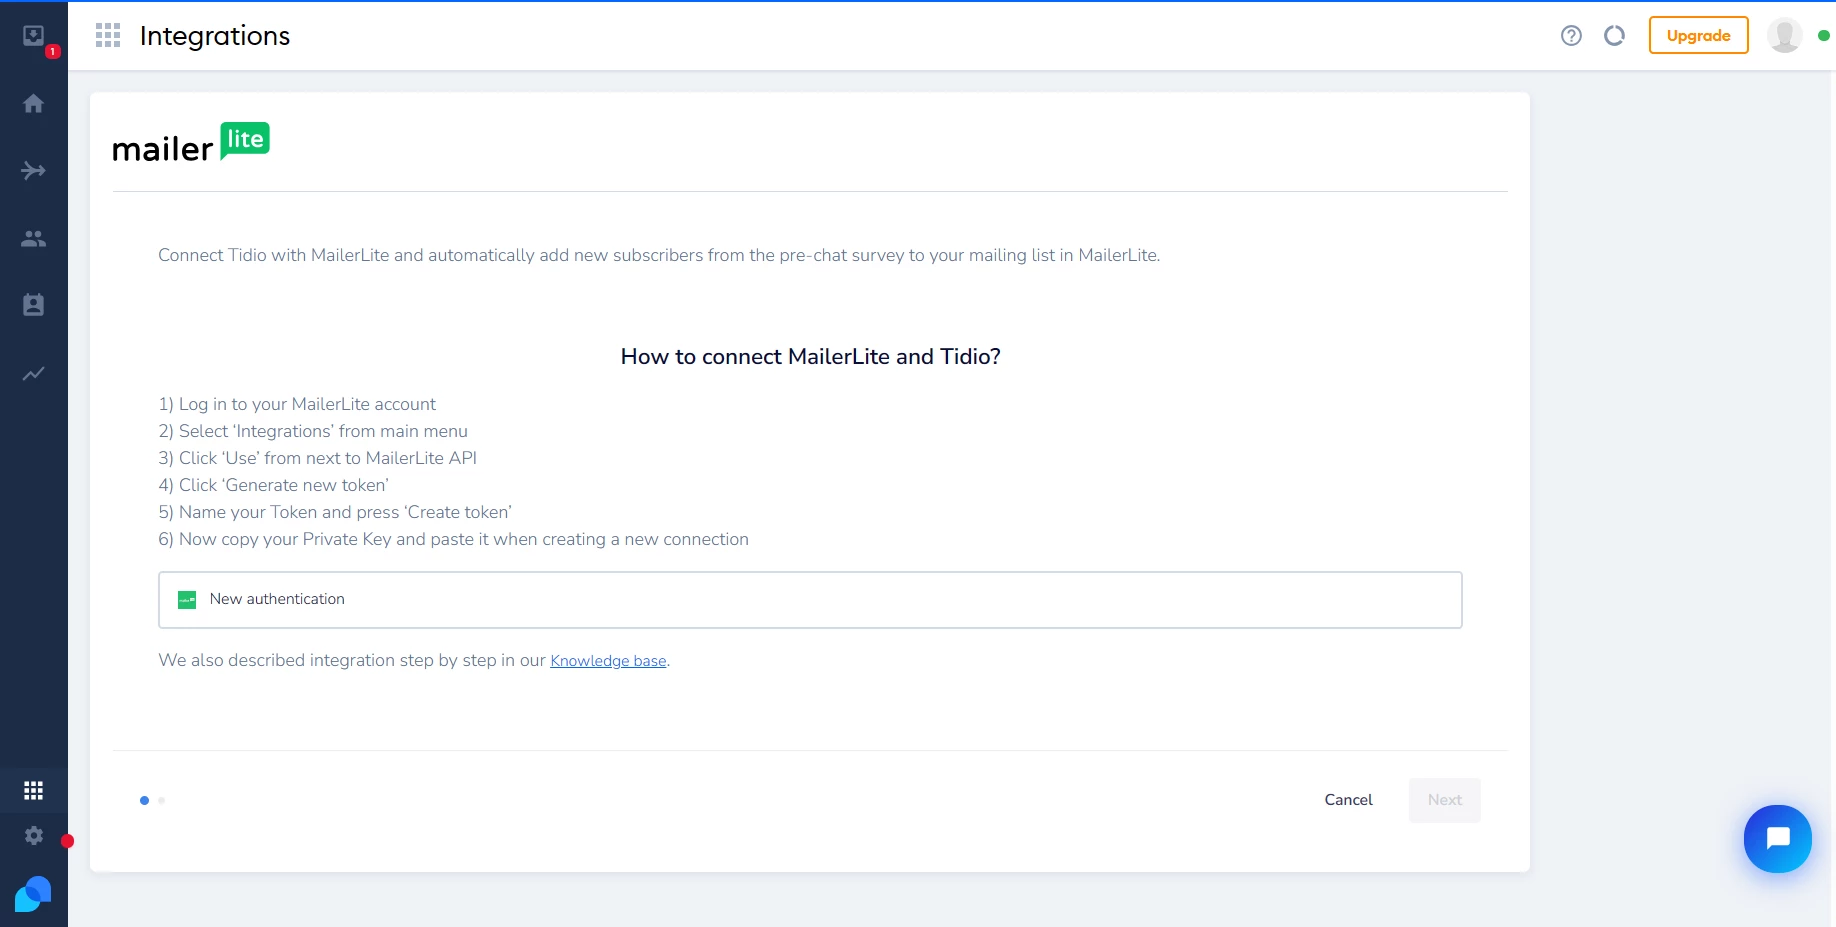Open the blue chat widget bubble
The image size is (1836, 927).
(1777, 839)
